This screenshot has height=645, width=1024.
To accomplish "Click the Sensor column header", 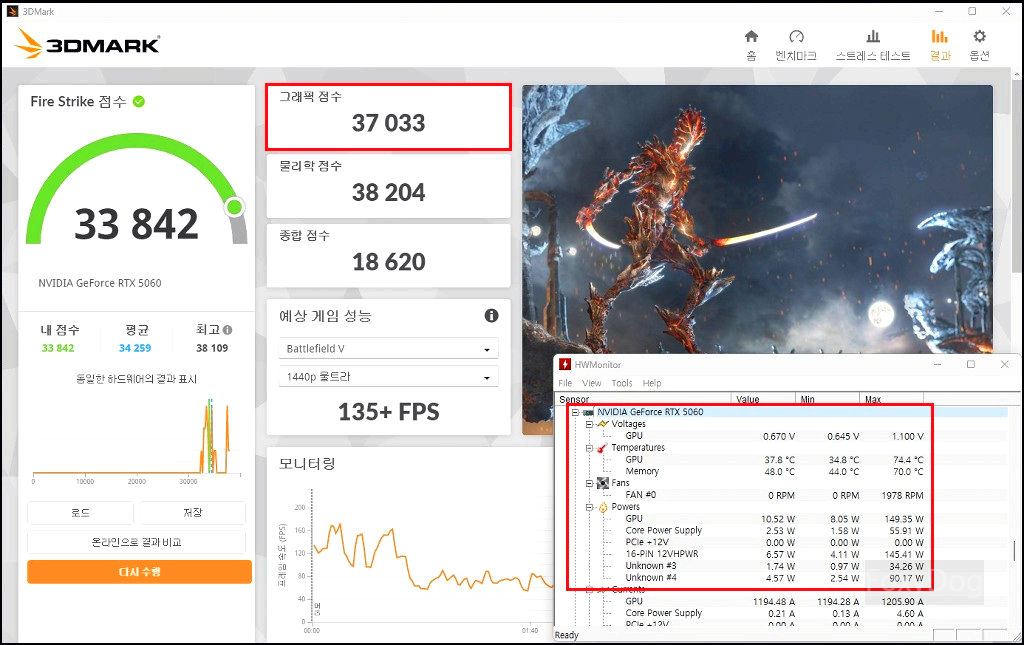I will click(x=643, y=399).
